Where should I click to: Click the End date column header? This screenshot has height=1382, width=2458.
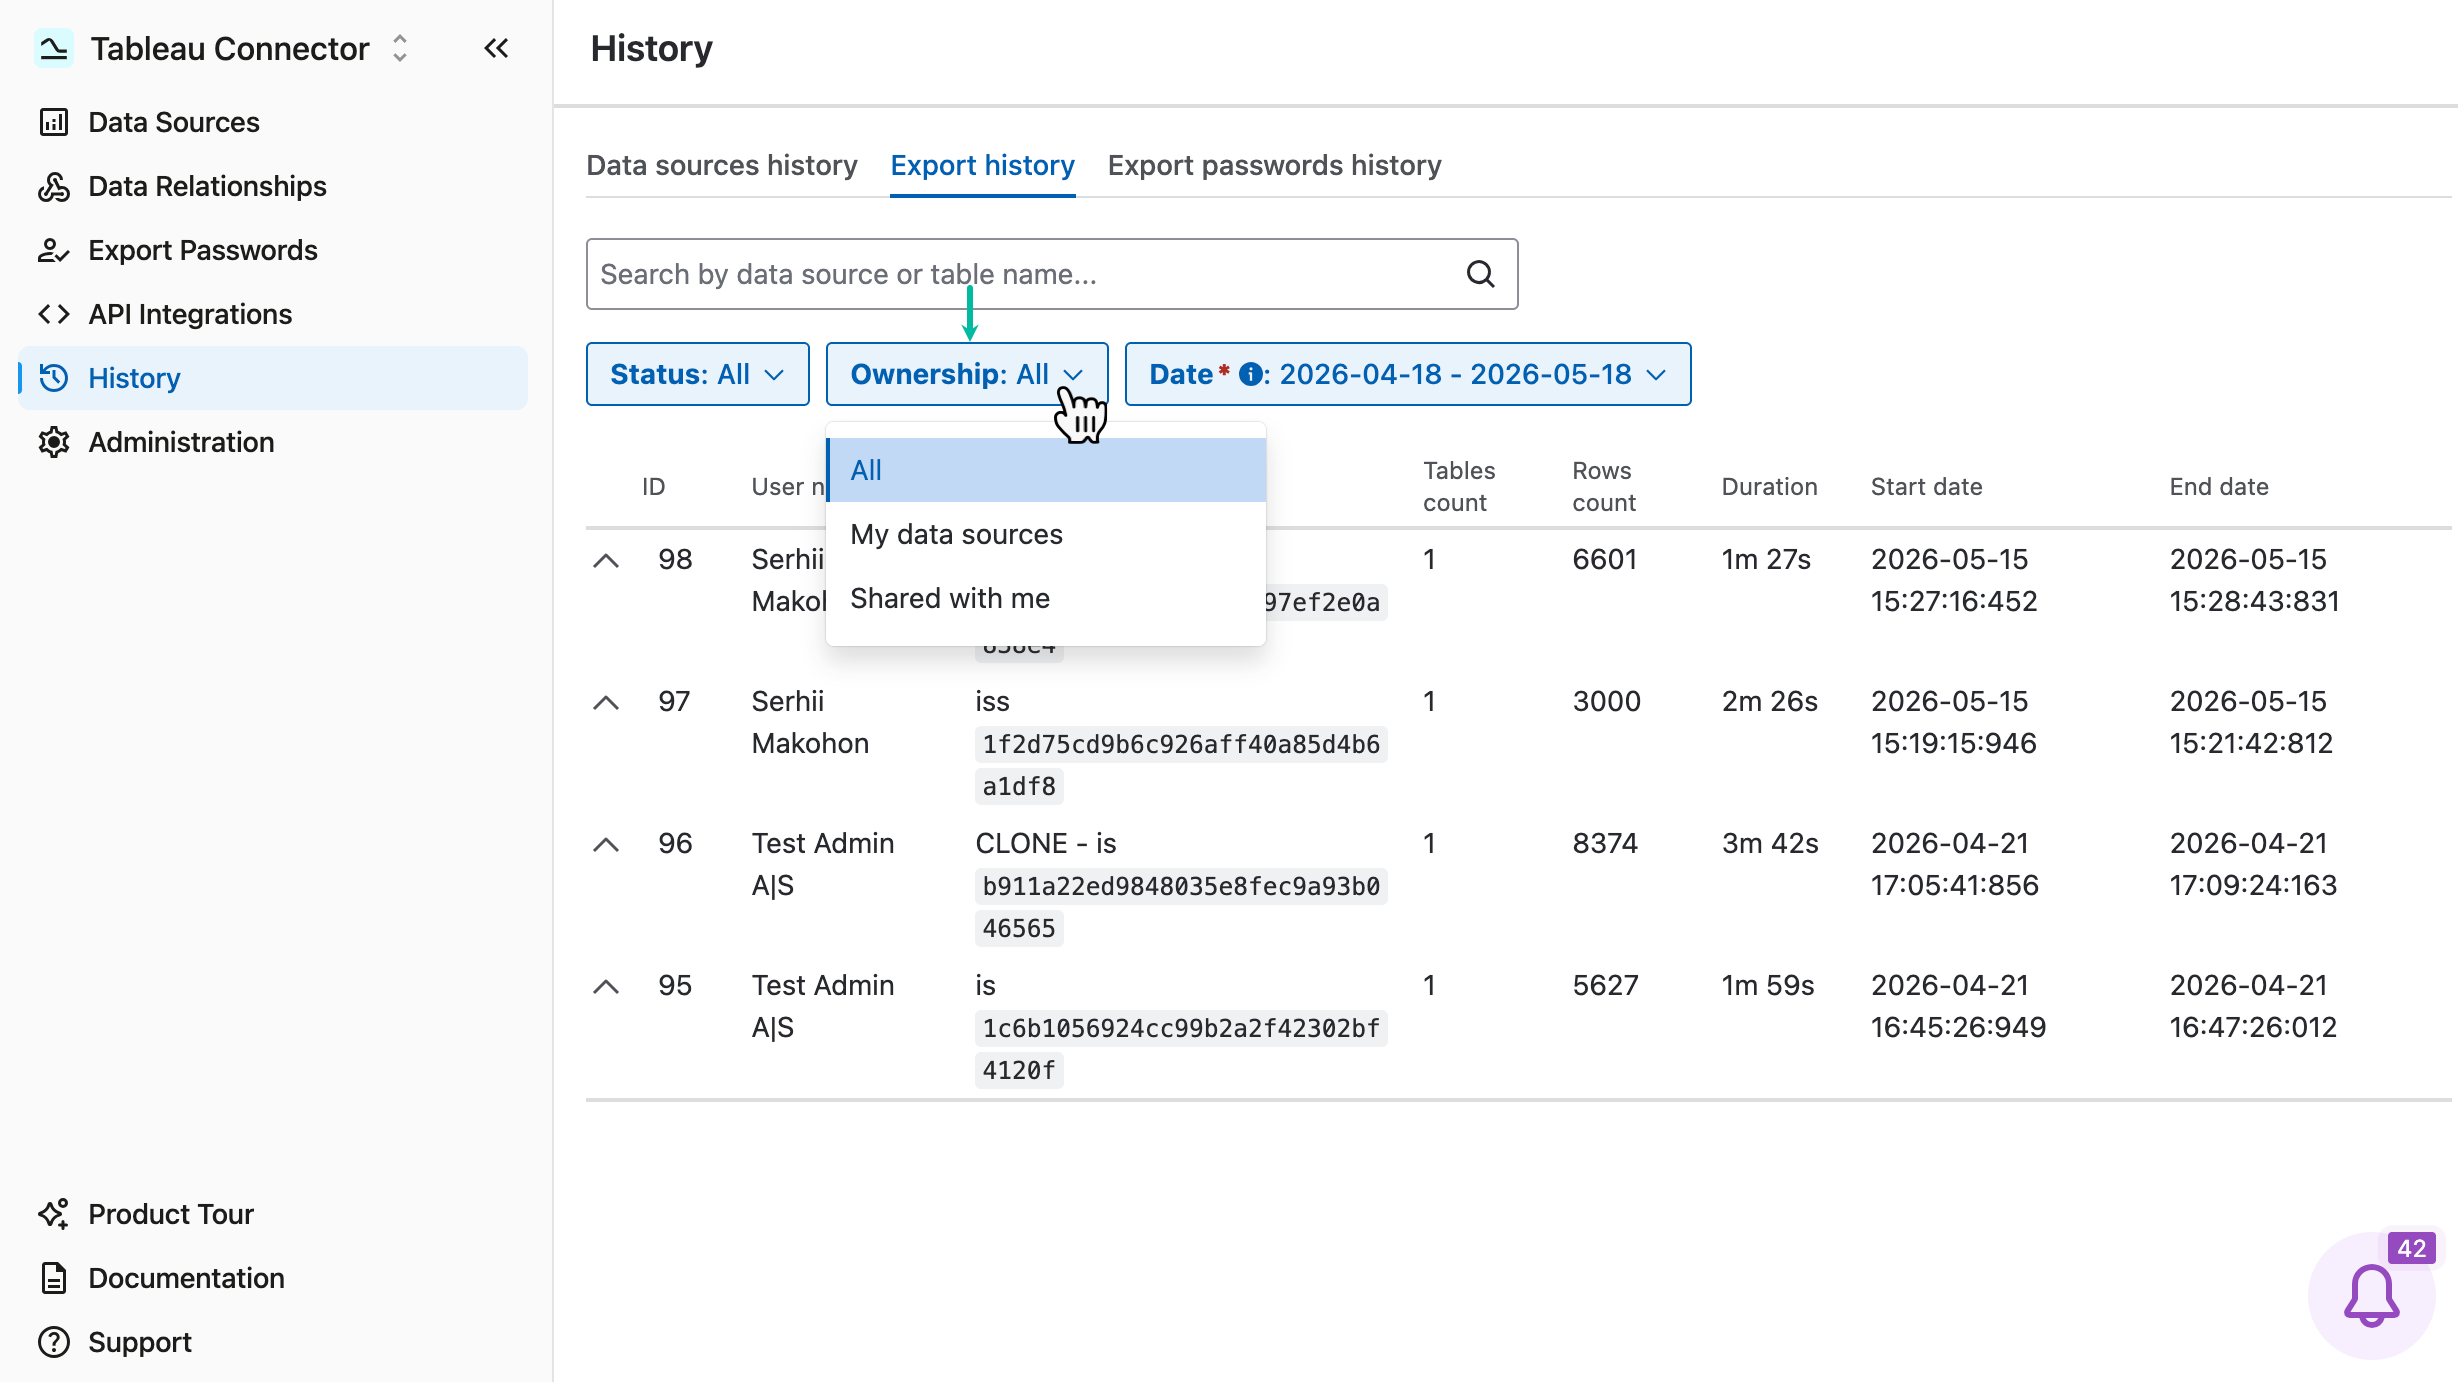point(2218,487)
